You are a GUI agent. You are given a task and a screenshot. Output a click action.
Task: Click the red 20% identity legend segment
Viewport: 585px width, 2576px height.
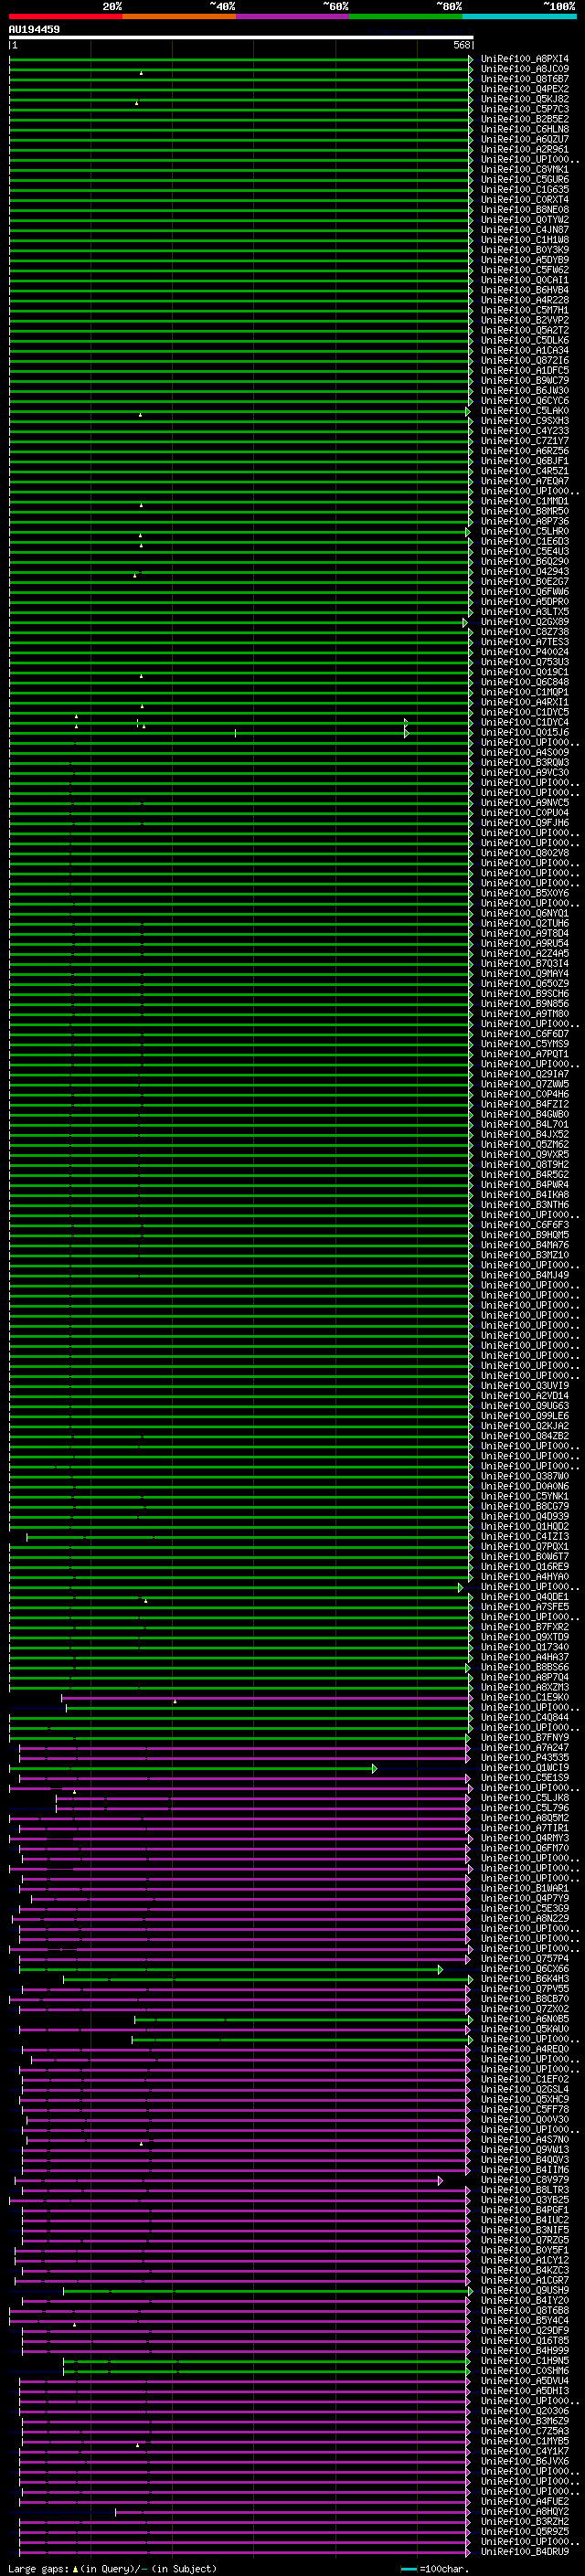tap(65, 16)
